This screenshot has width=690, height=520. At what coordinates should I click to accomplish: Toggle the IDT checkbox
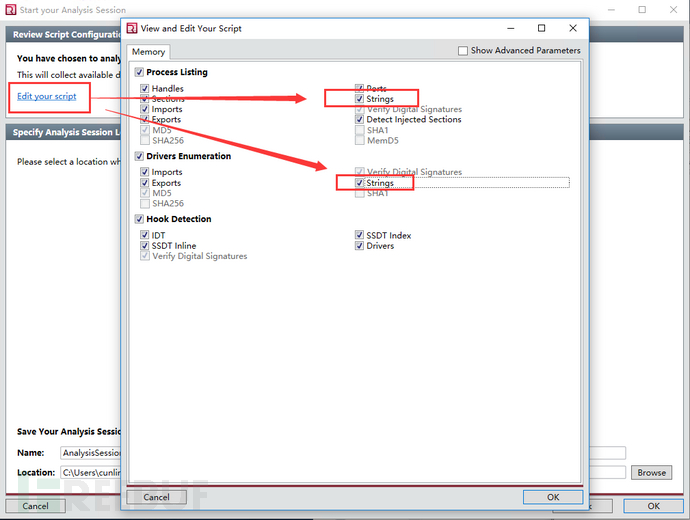click(x=144, y=235)
